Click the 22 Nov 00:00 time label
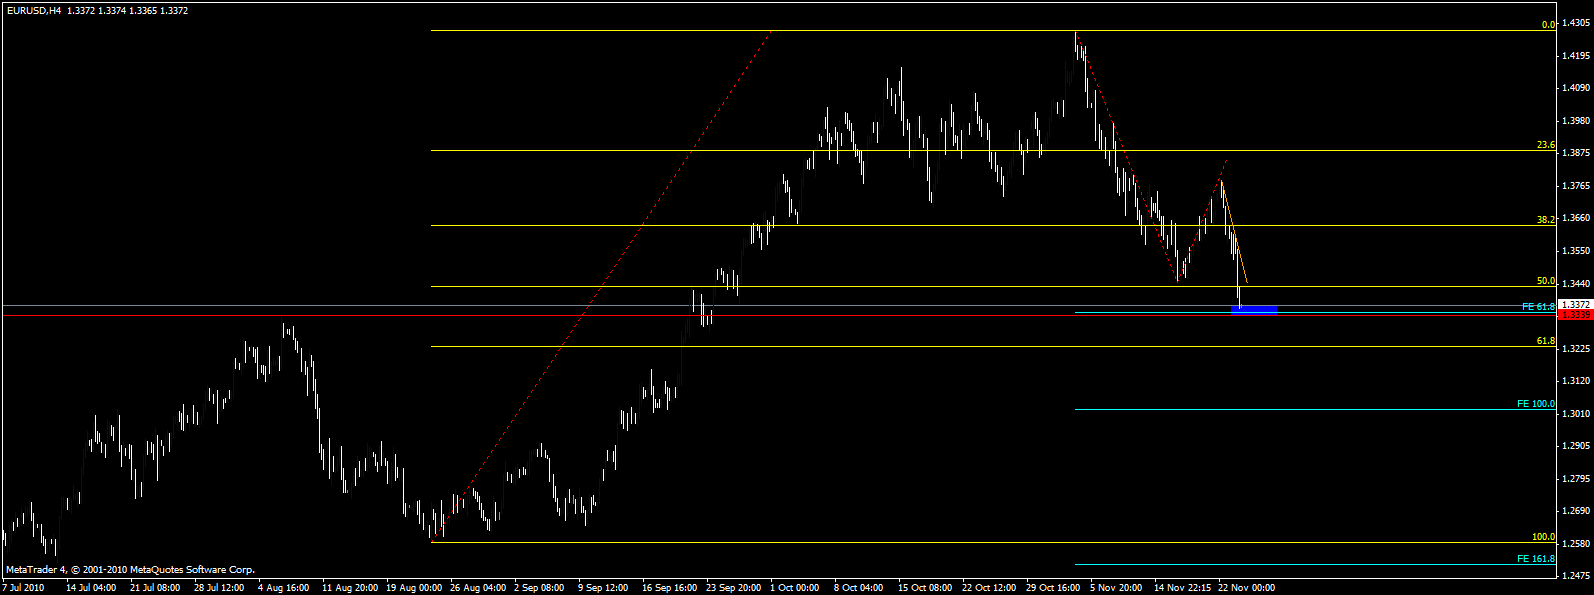This screenshot has width=1594, height=595. point(1247,588)
